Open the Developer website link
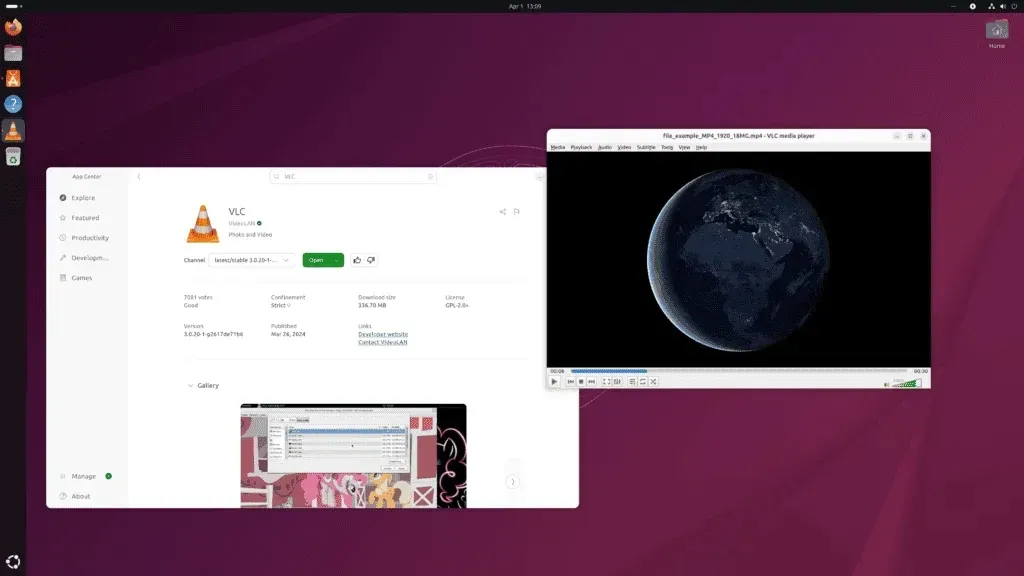The image size is (1024, 576). pos(383,334)
